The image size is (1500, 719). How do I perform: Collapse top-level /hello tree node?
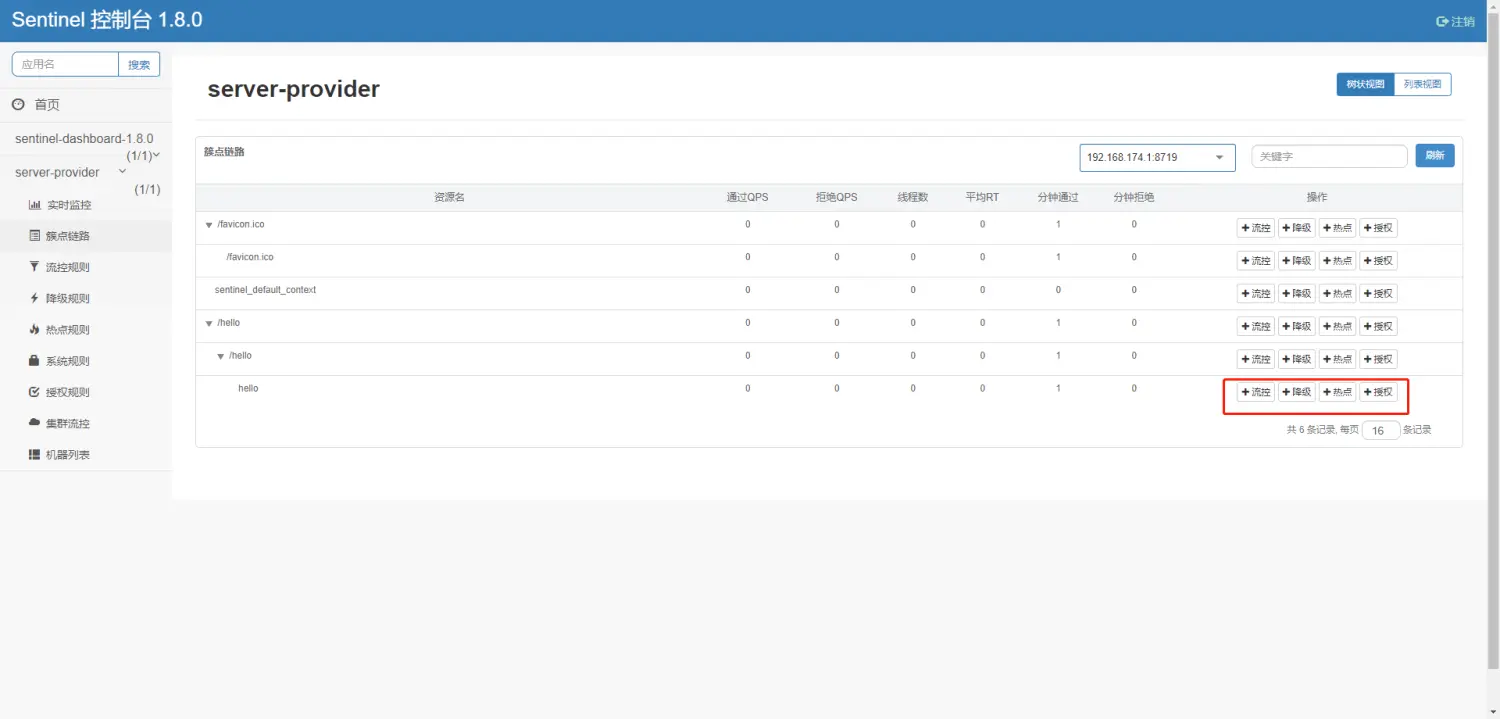209,323
